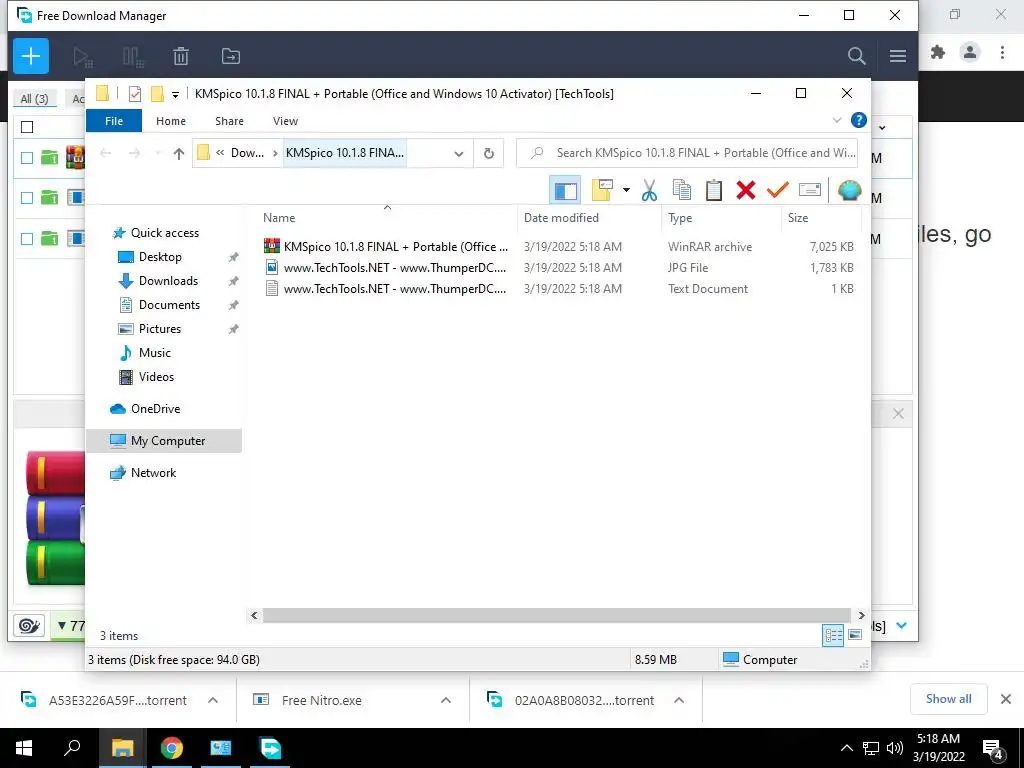Click the Explorer search box
The image size is (1024, 768).
click(686, 153)
